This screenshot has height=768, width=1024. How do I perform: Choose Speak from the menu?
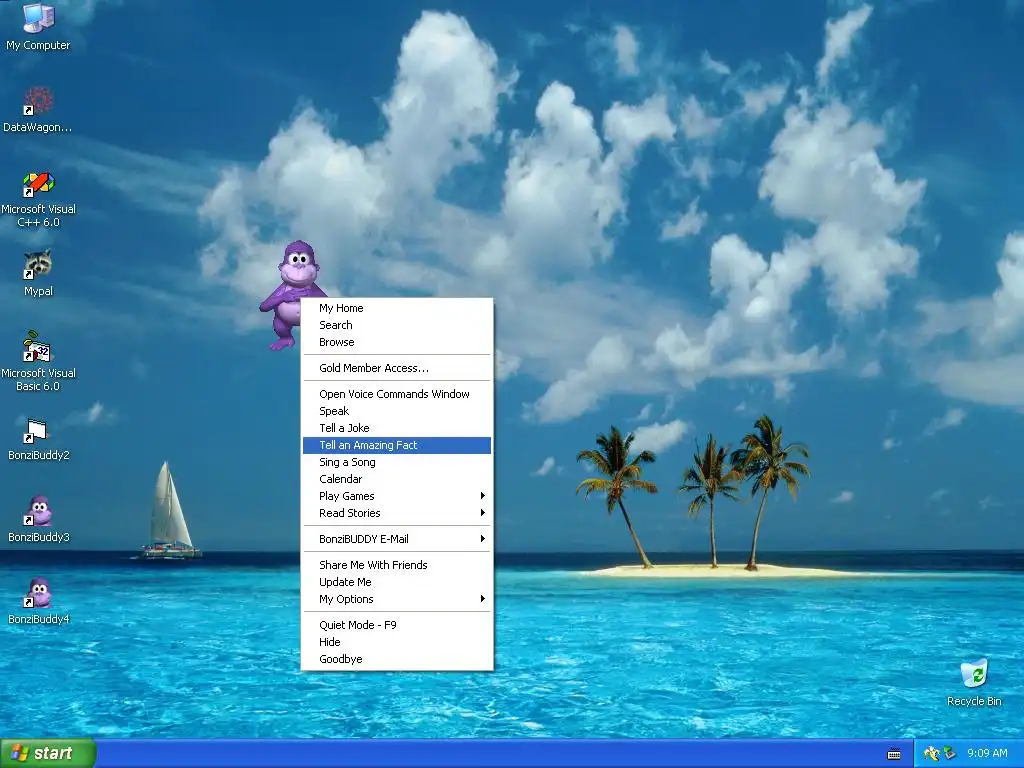click(x=397, y=411)
